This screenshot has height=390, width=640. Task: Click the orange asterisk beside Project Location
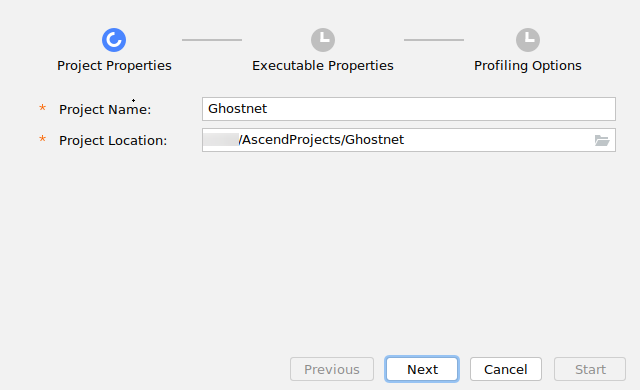coord(42,139)
